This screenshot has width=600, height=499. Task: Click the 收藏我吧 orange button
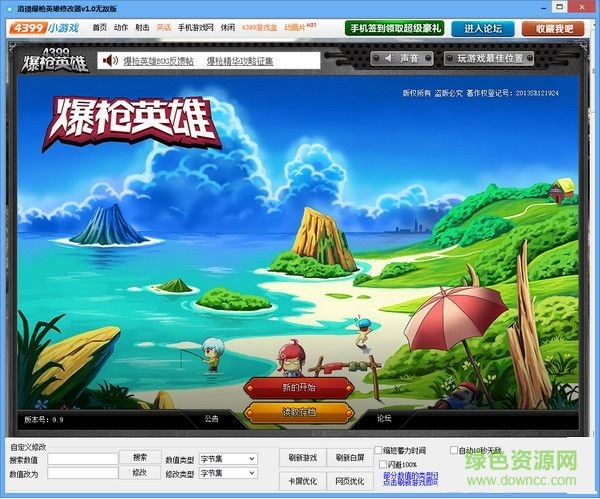[553, 29]
